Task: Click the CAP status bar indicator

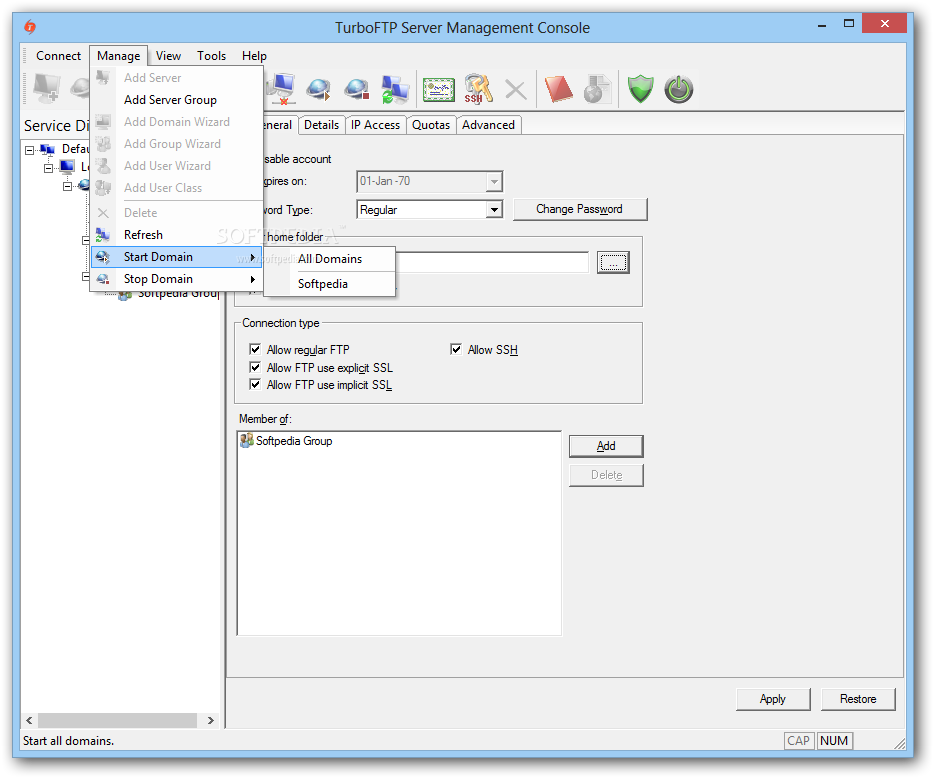Action: pos(798,740)
